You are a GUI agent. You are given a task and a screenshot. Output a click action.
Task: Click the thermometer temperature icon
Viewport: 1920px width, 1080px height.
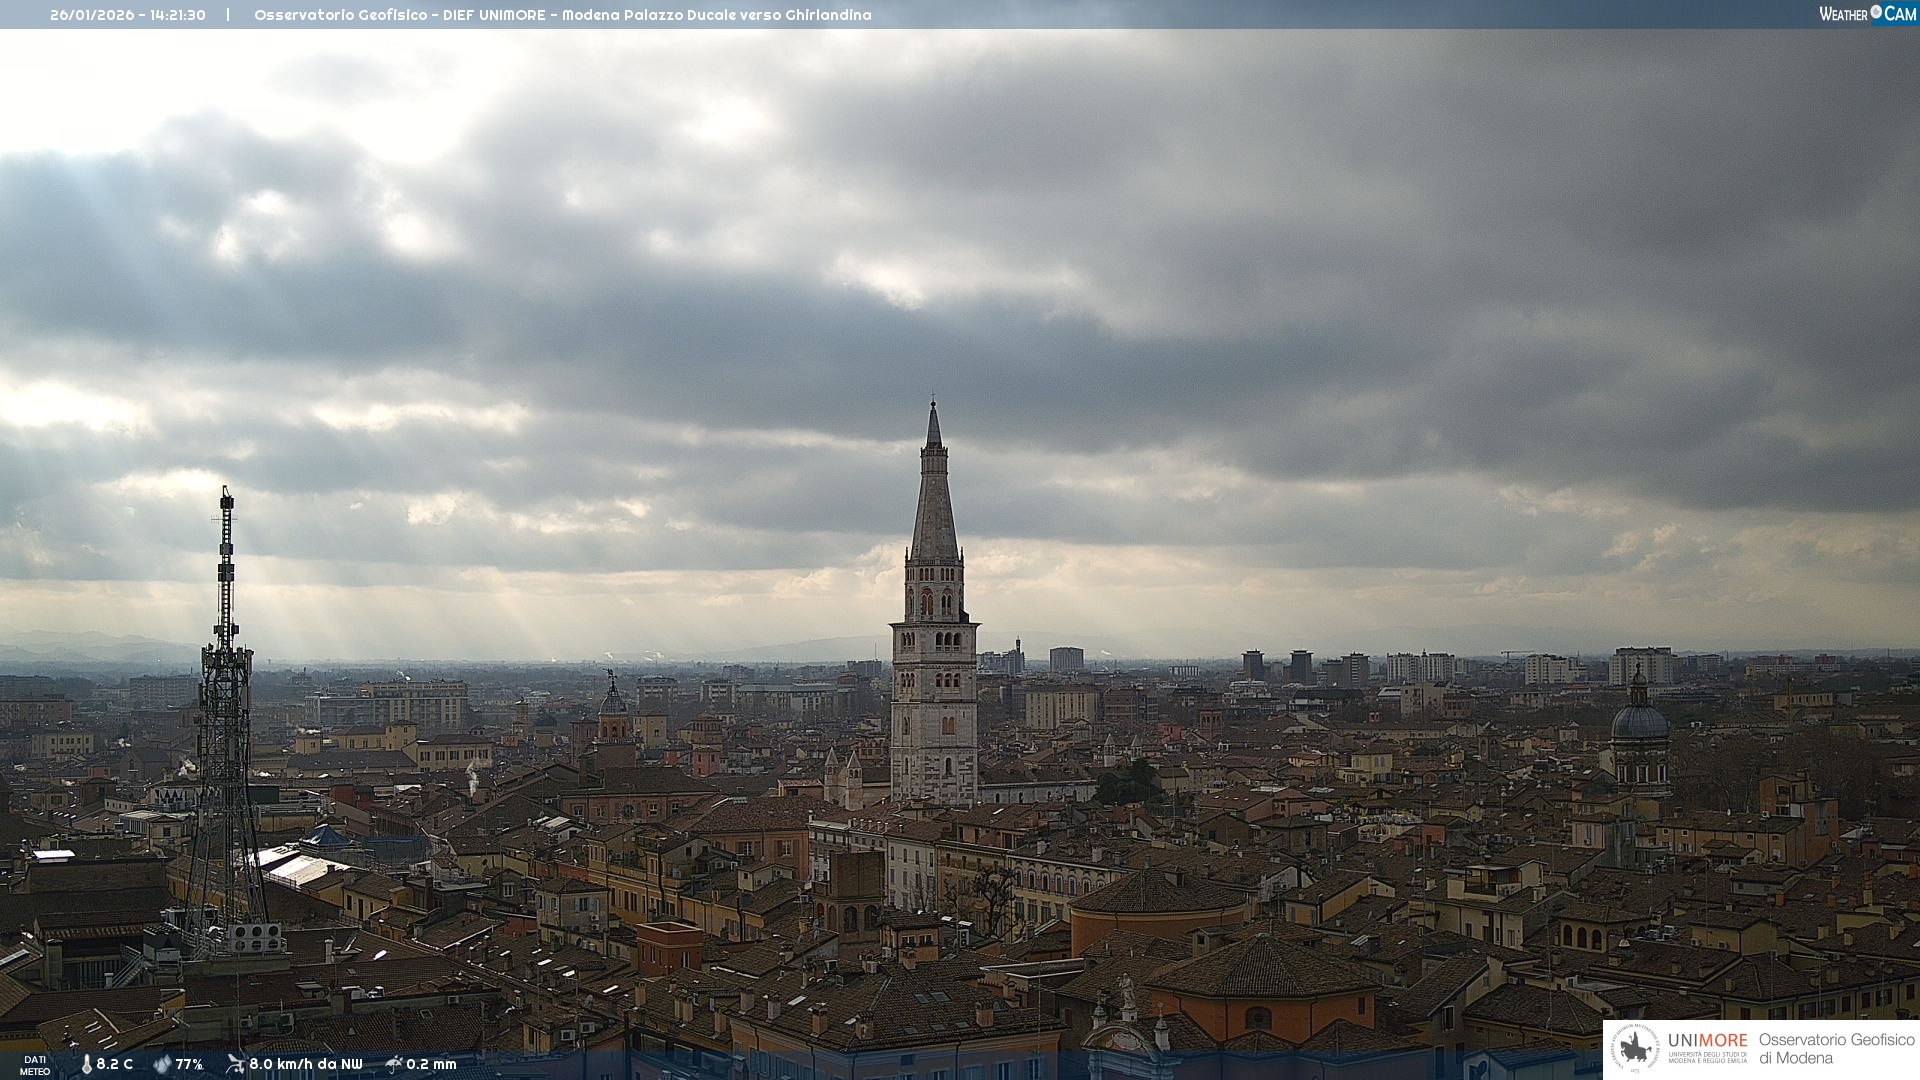[x=86, y=1064]
